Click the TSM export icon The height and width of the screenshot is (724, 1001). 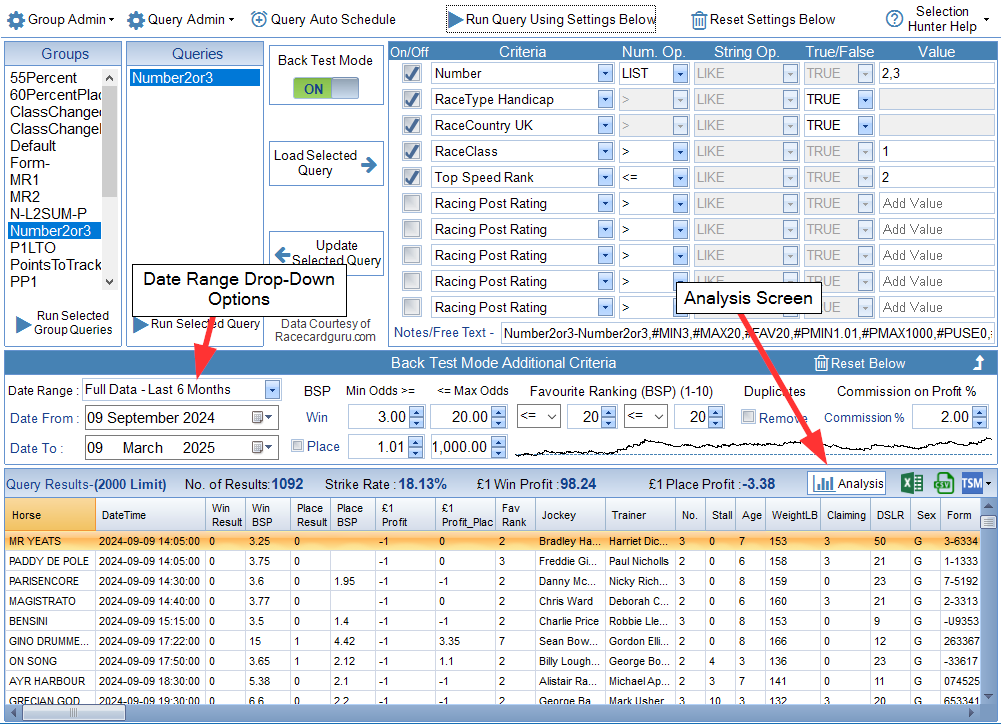point(973,483)
